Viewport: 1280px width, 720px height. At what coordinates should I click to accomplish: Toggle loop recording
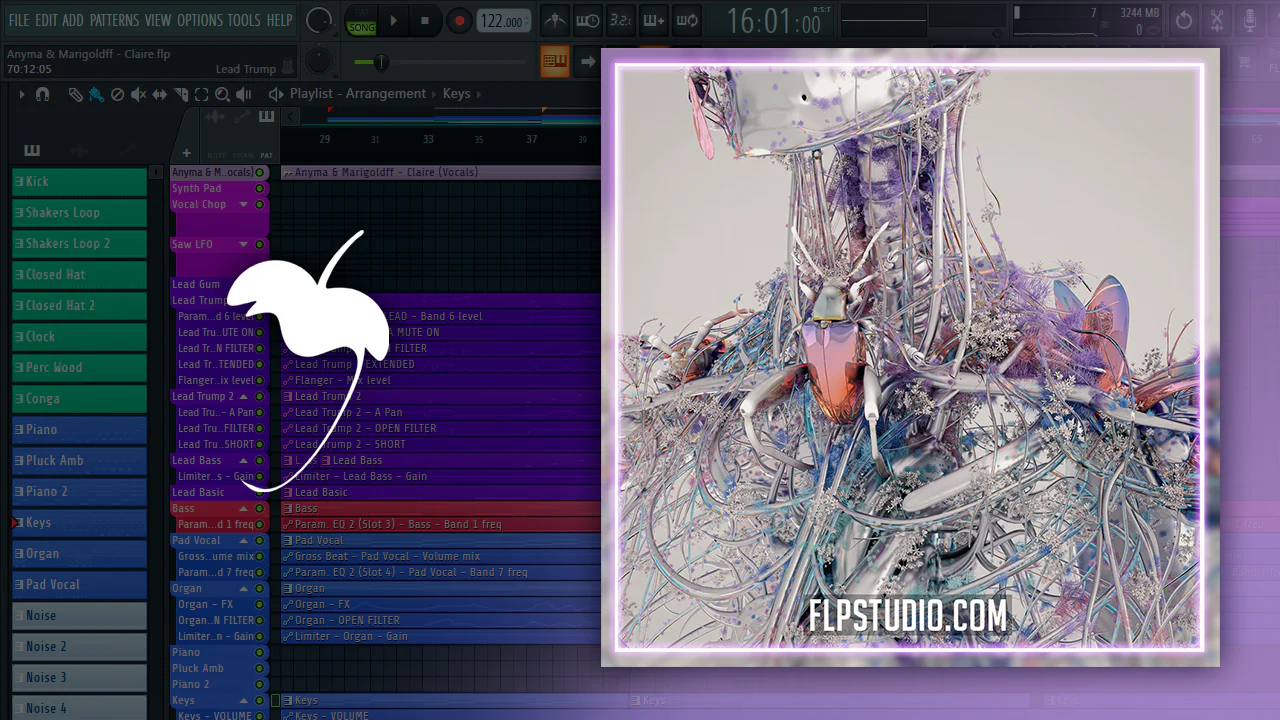[686, 20]
